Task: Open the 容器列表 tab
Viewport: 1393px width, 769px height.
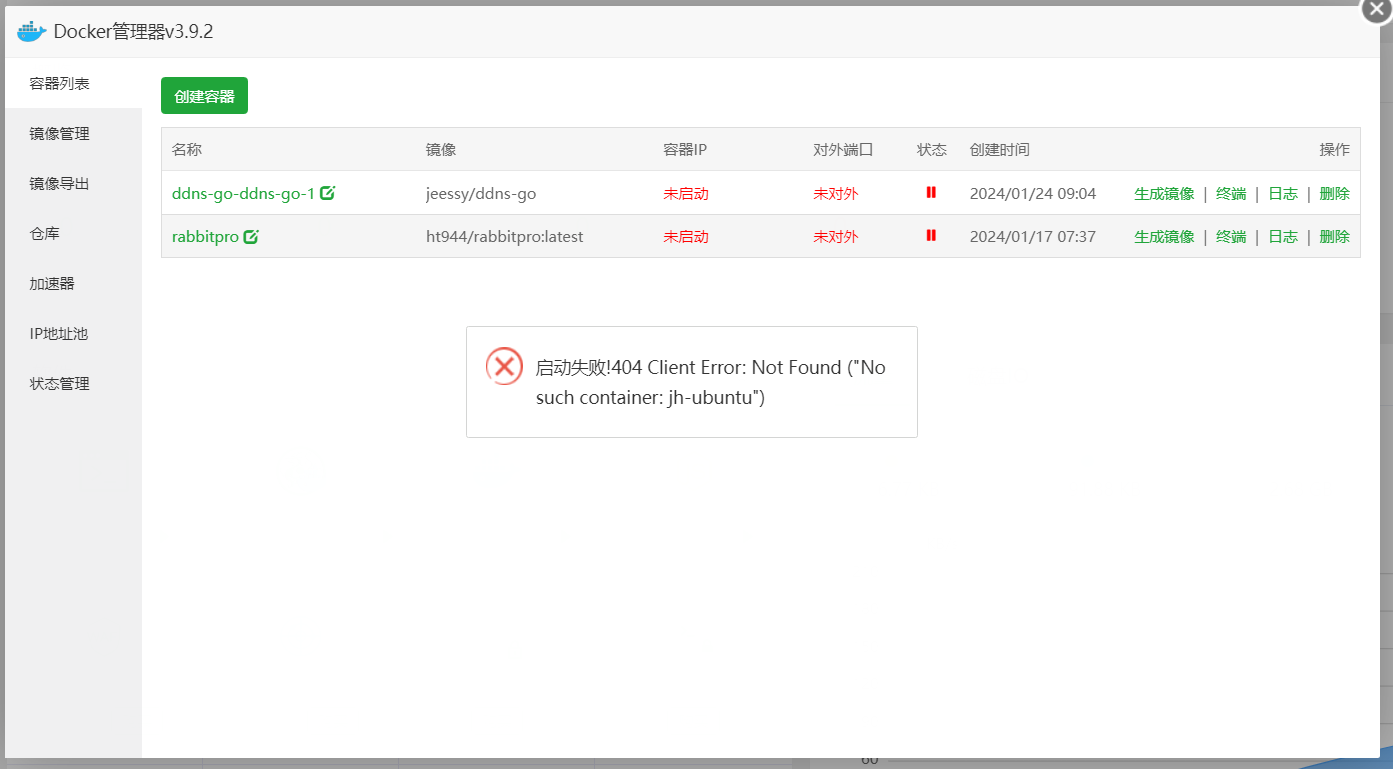Action: [73, 83]
